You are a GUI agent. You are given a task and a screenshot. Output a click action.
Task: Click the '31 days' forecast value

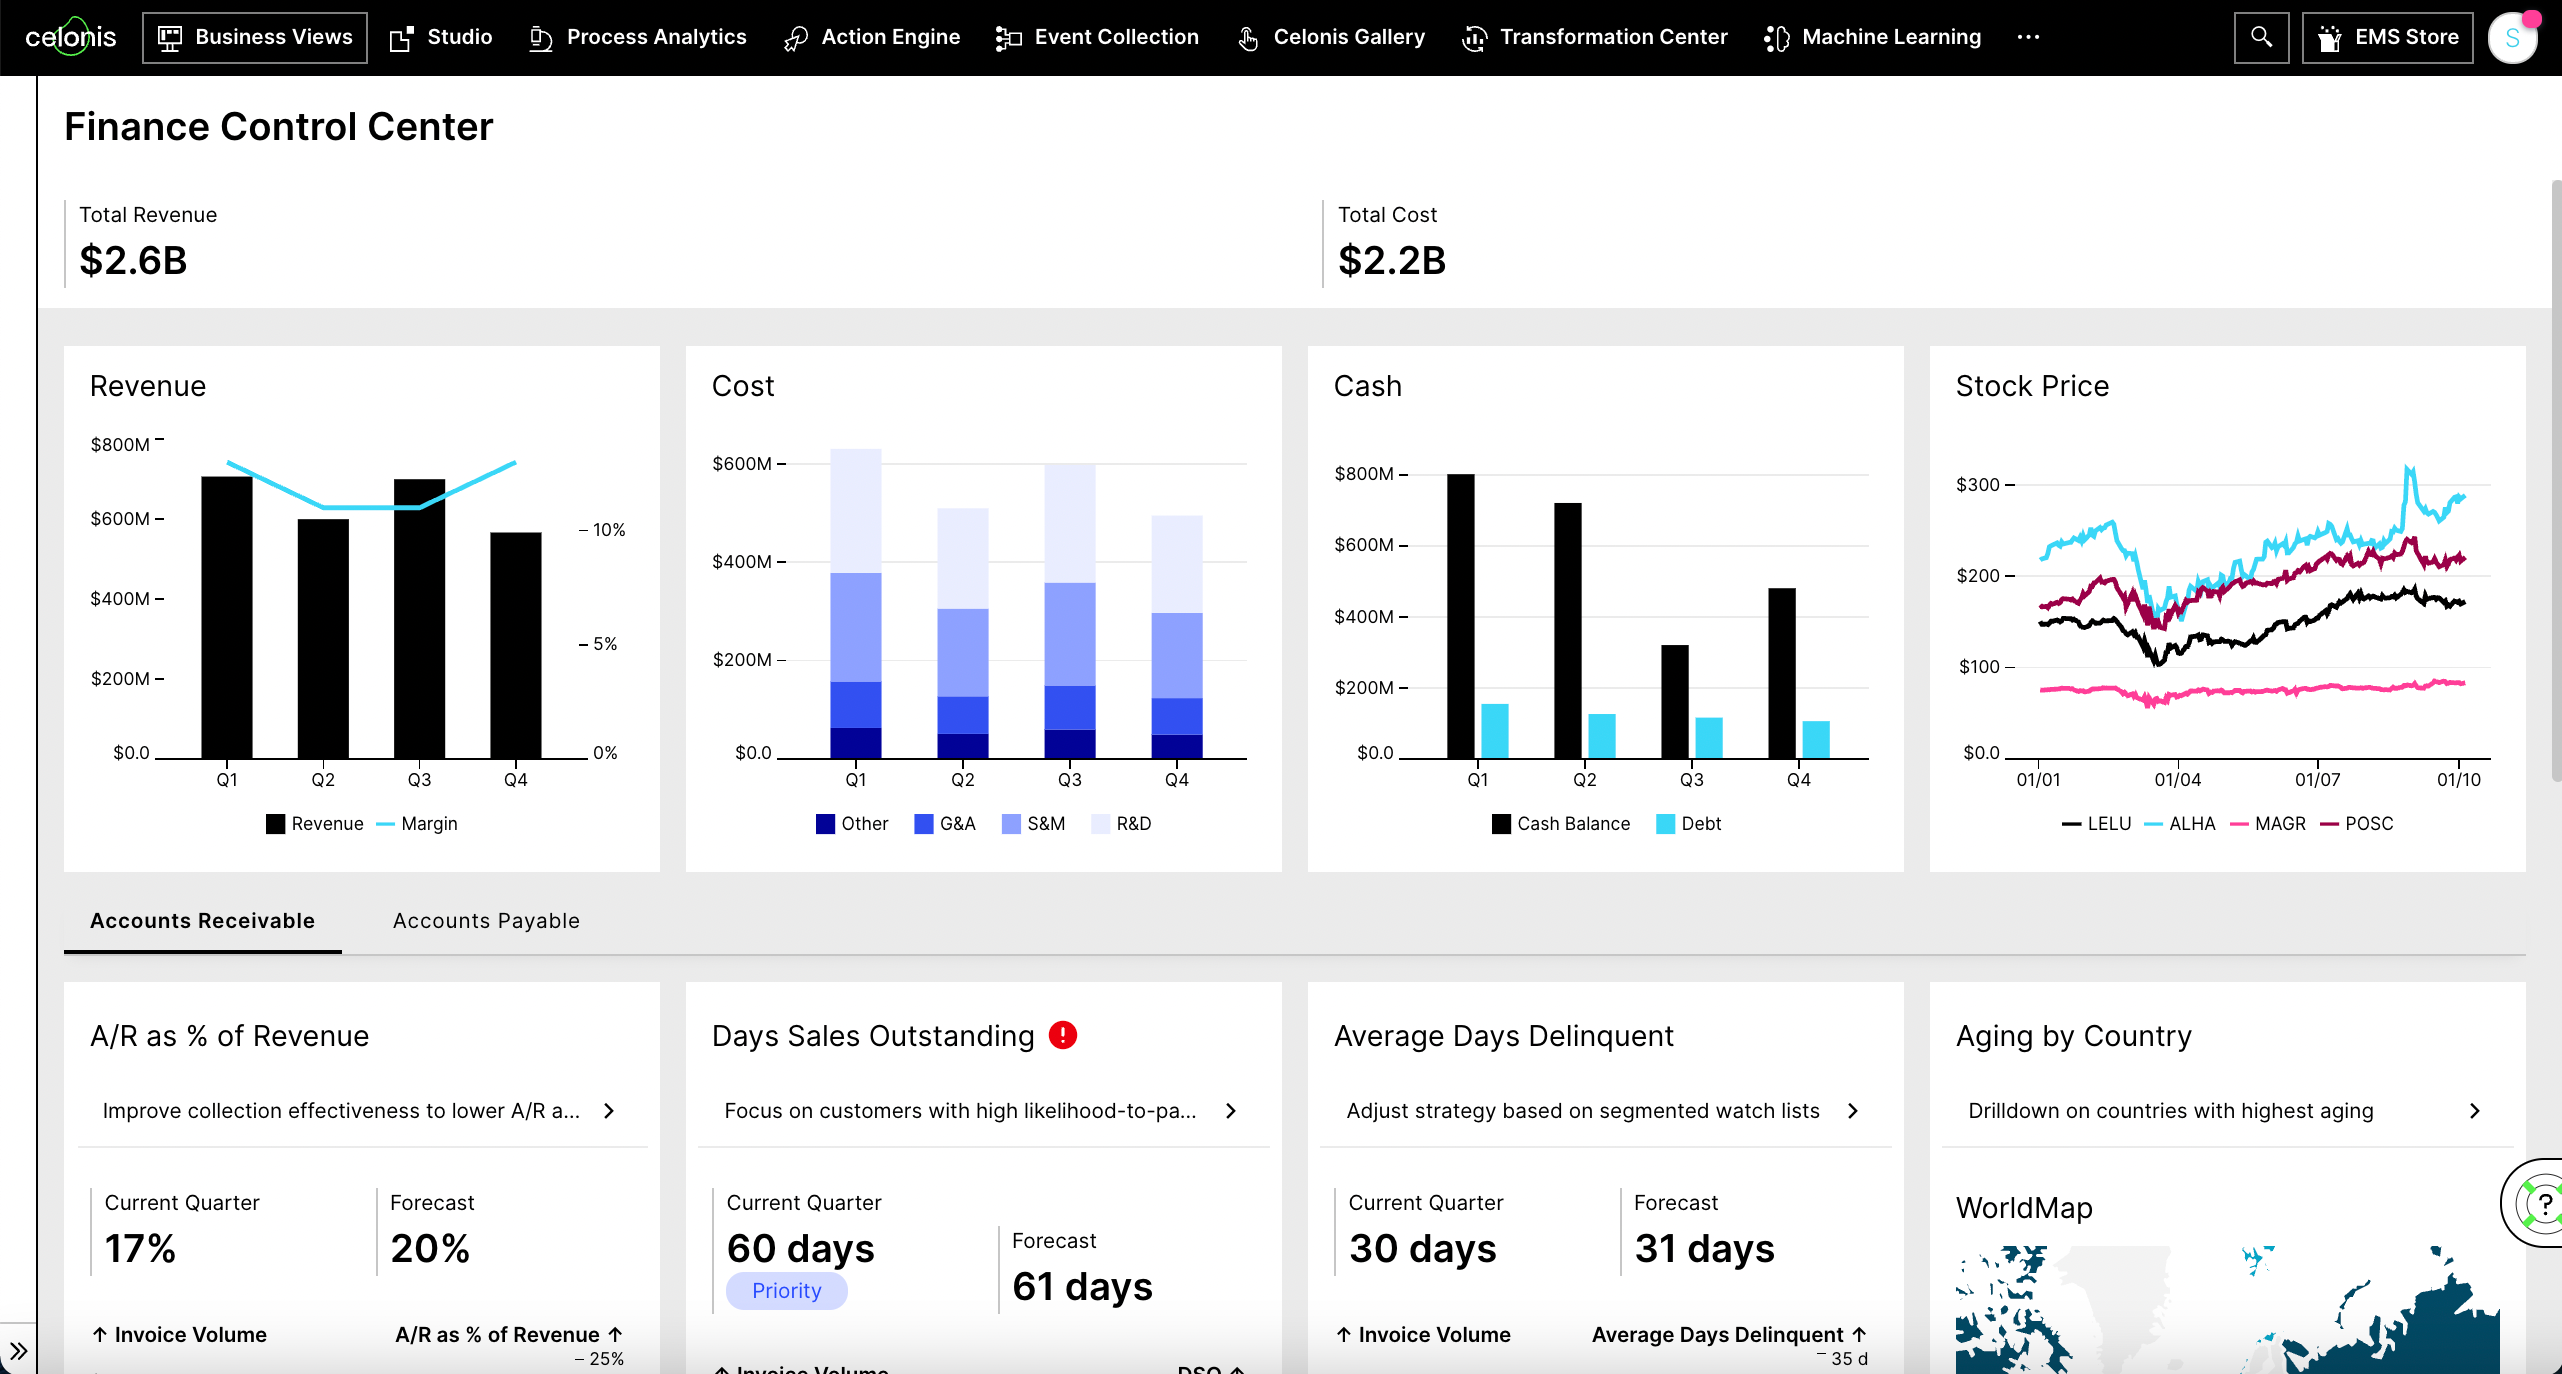click(x=1705, y=1249)
